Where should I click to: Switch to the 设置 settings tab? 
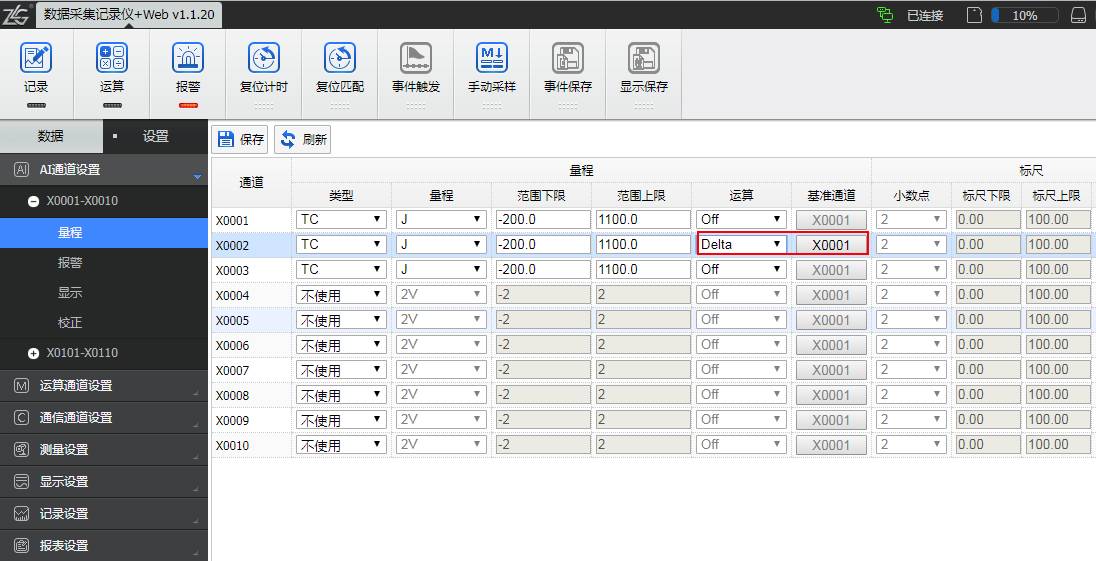pyautogui.click(x=155, y=137)
